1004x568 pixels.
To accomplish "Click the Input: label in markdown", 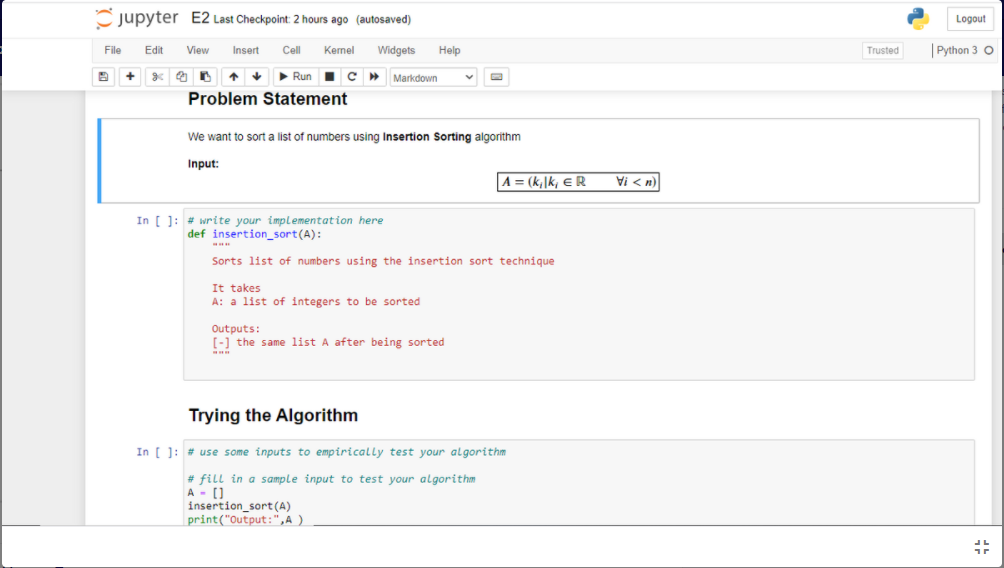I will [203, 164].
